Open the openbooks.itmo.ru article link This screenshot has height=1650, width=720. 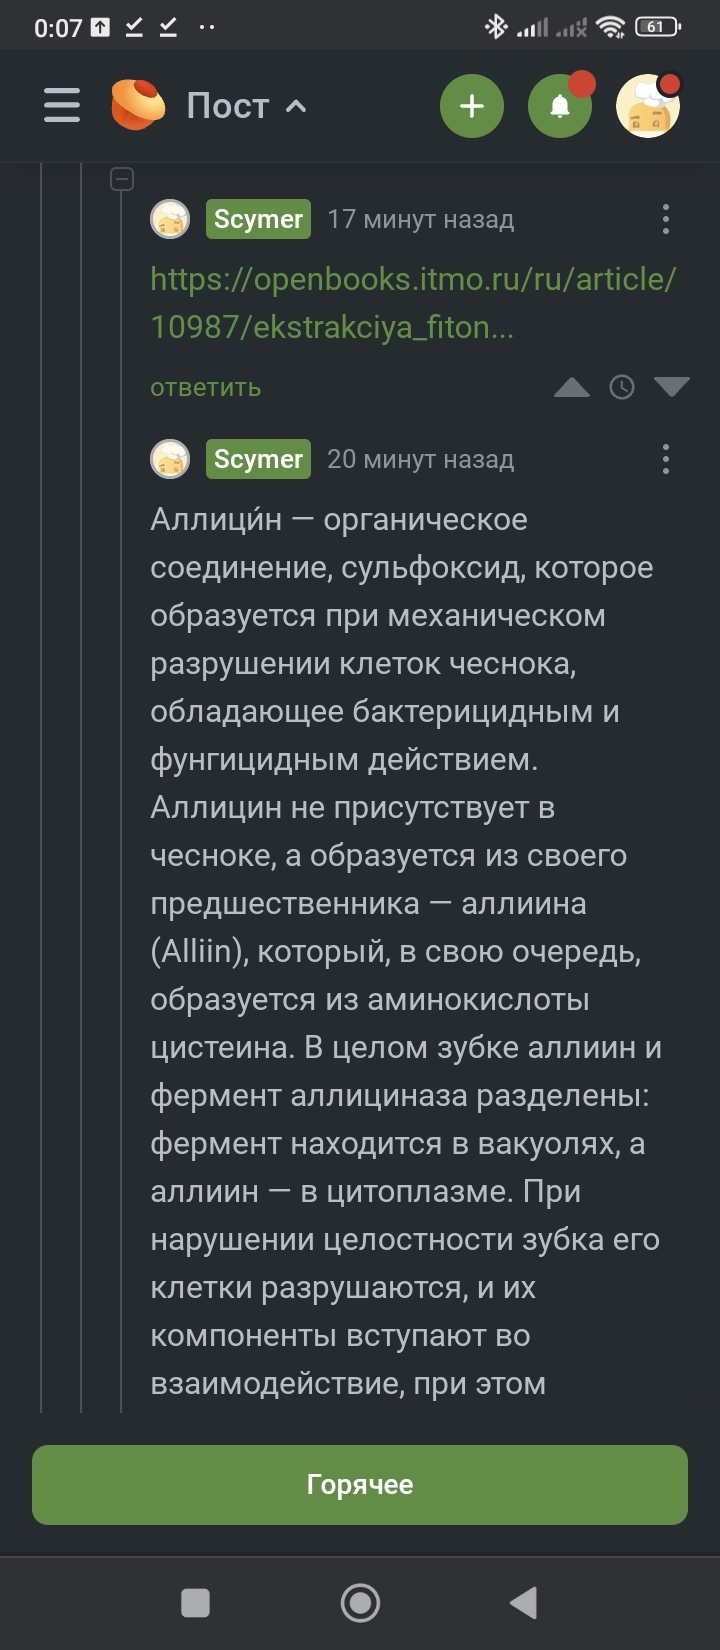(x=412, y=302)
